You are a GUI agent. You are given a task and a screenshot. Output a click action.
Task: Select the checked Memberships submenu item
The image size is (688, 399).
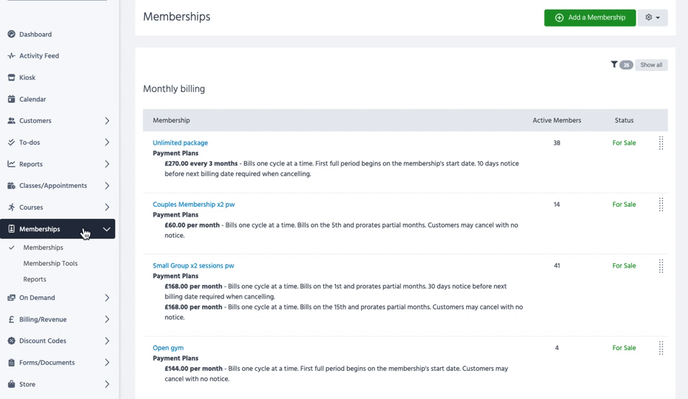coord(43,248)
